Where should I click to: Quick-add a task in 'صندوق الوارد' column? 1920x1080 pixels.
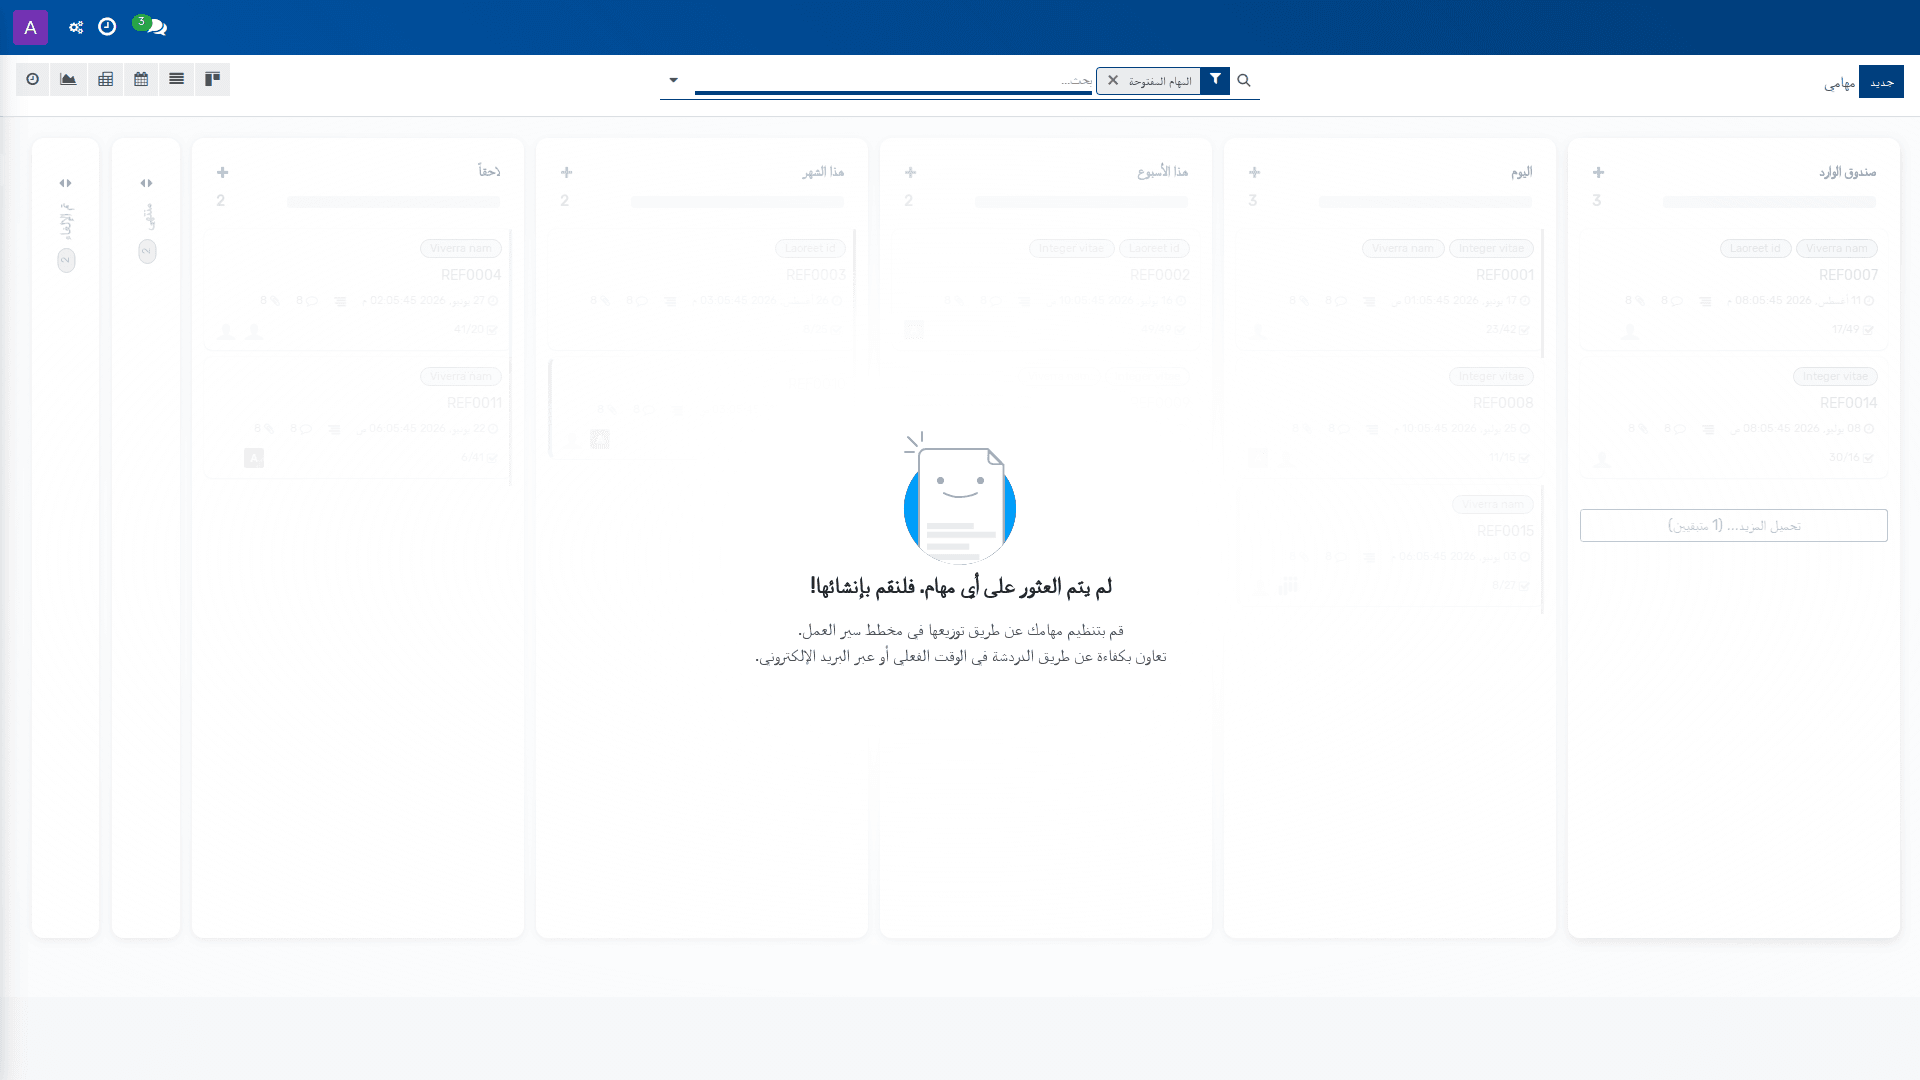(x=1598, y=172)
